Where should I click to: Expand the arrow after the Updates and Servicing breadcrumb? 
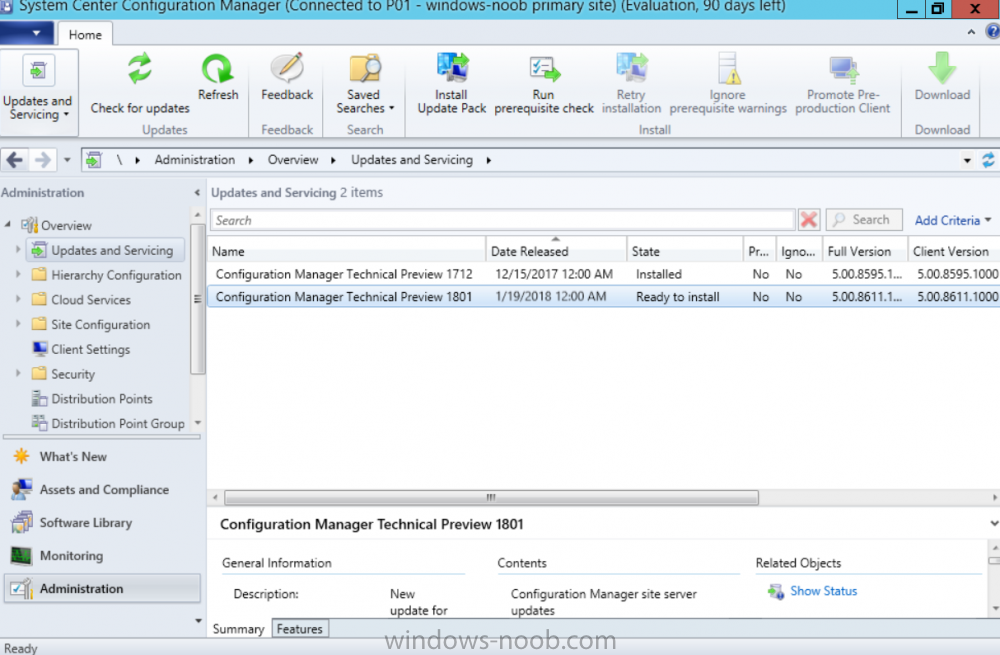click(489, 160)
